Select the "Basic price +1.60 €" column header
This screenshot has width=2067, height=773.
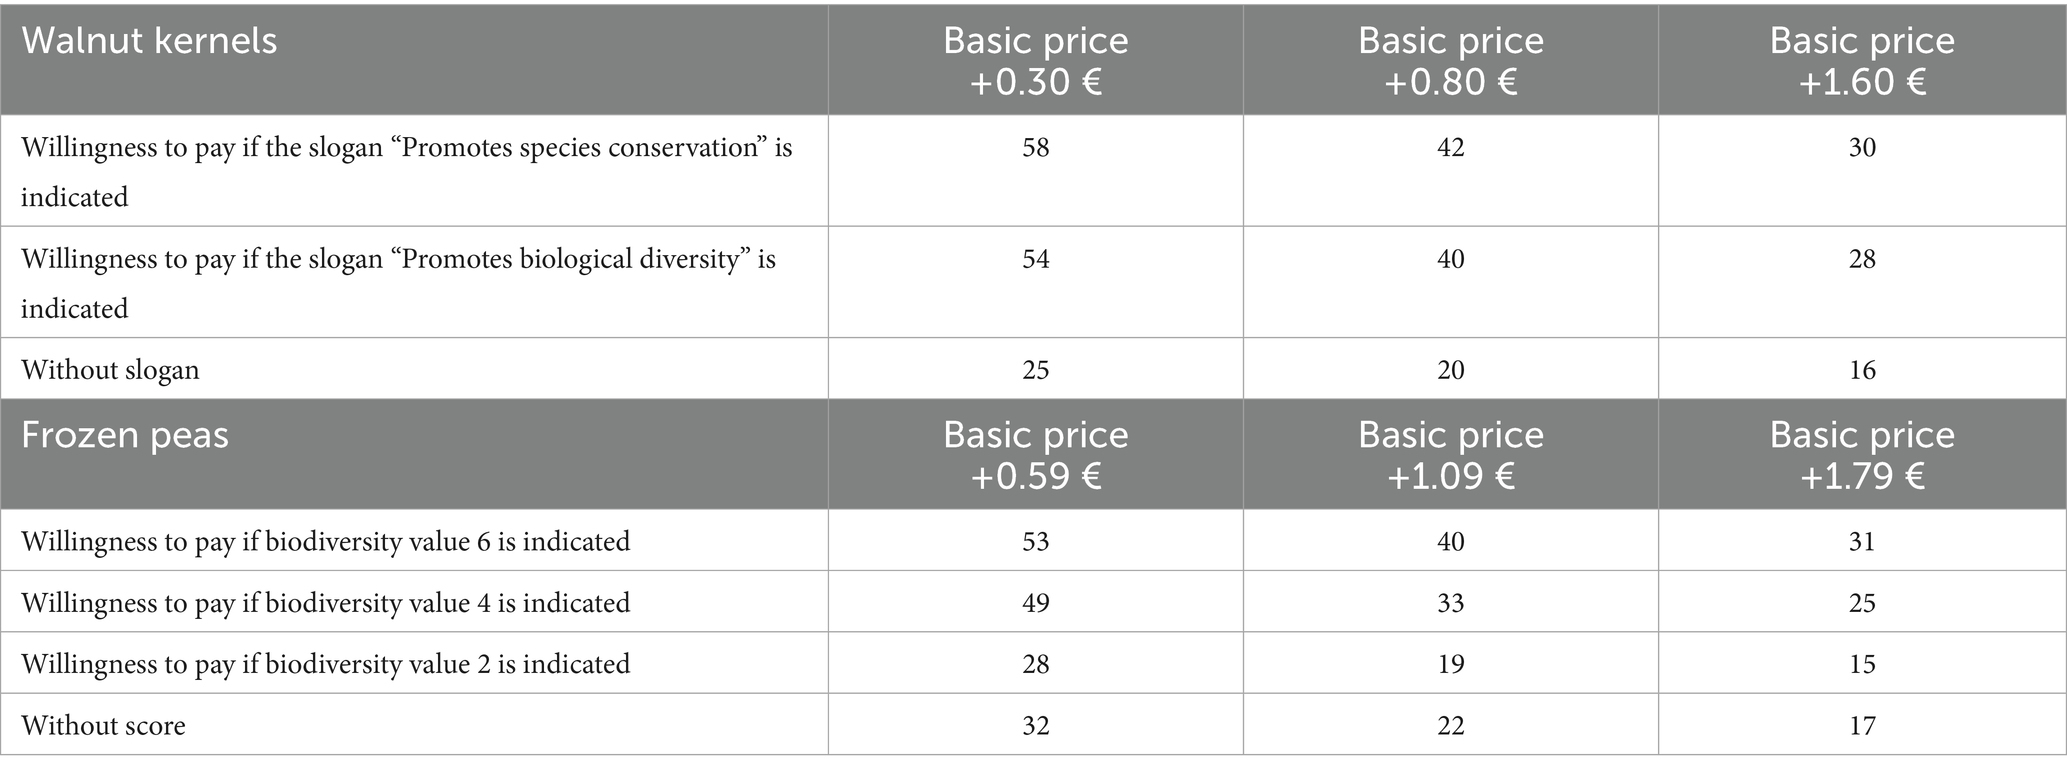1862,60
